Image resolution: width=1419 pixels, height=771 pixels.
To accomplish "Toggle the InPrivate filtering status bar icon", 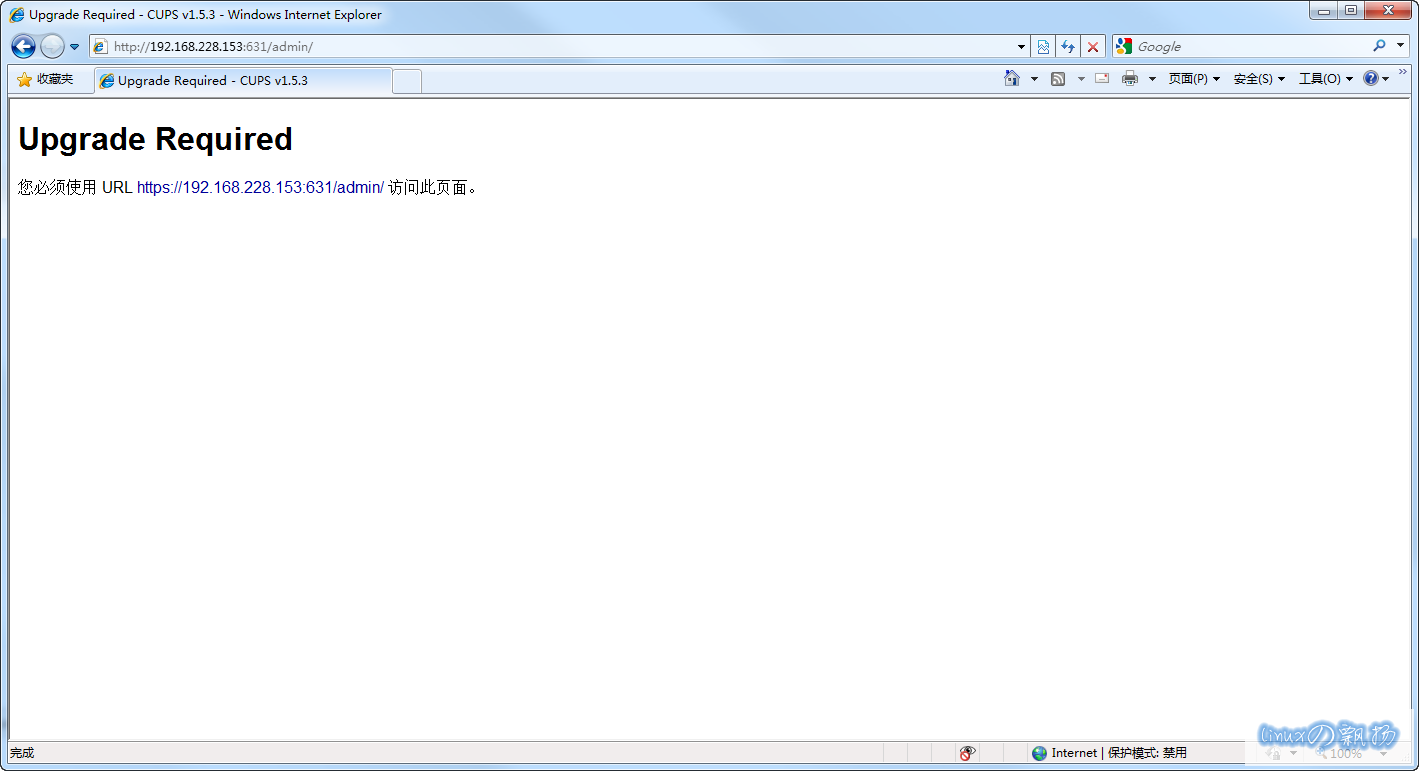I will [967, 753].
